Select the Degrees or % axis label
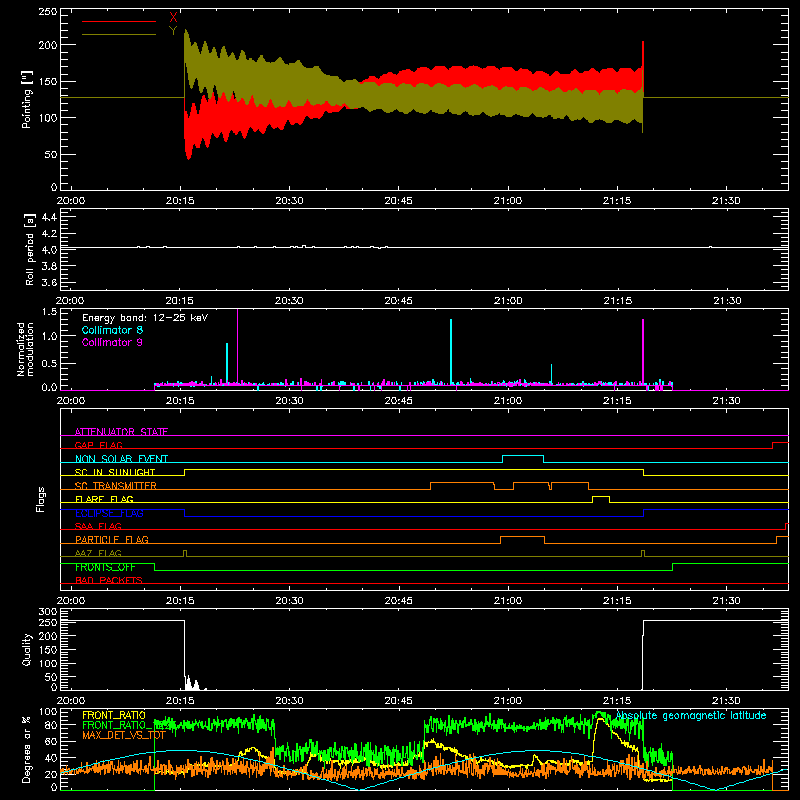800x800 pixels. point(27,749)
